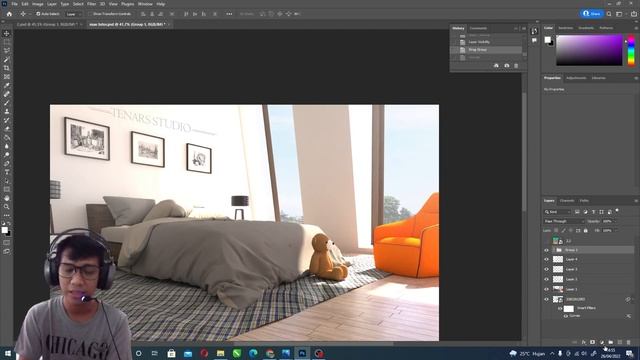The height and width of the screenshot is (360, 640).
Task: Create a new group folder icon
Action: [611, 342]
